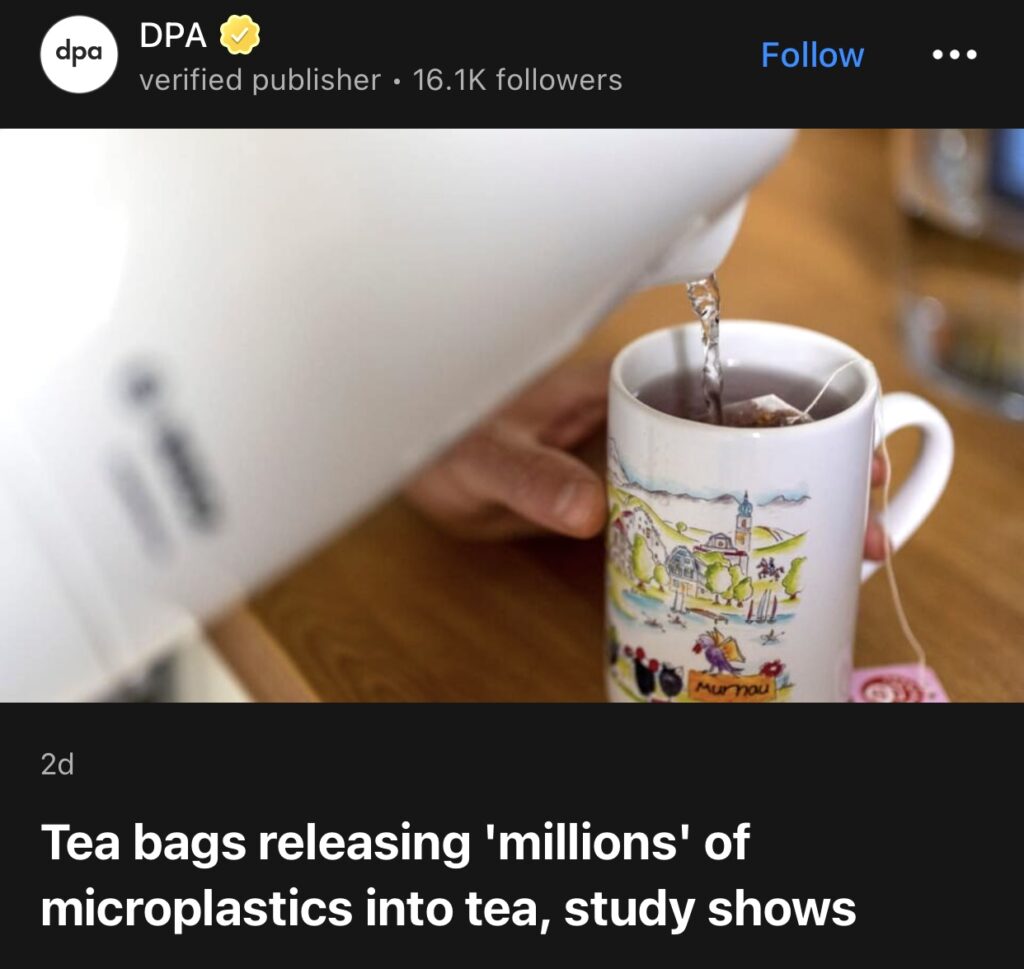This screenshot has height=969, width=1024.
Task: Open the DPA publisher name link
Action: coord(173,35)
